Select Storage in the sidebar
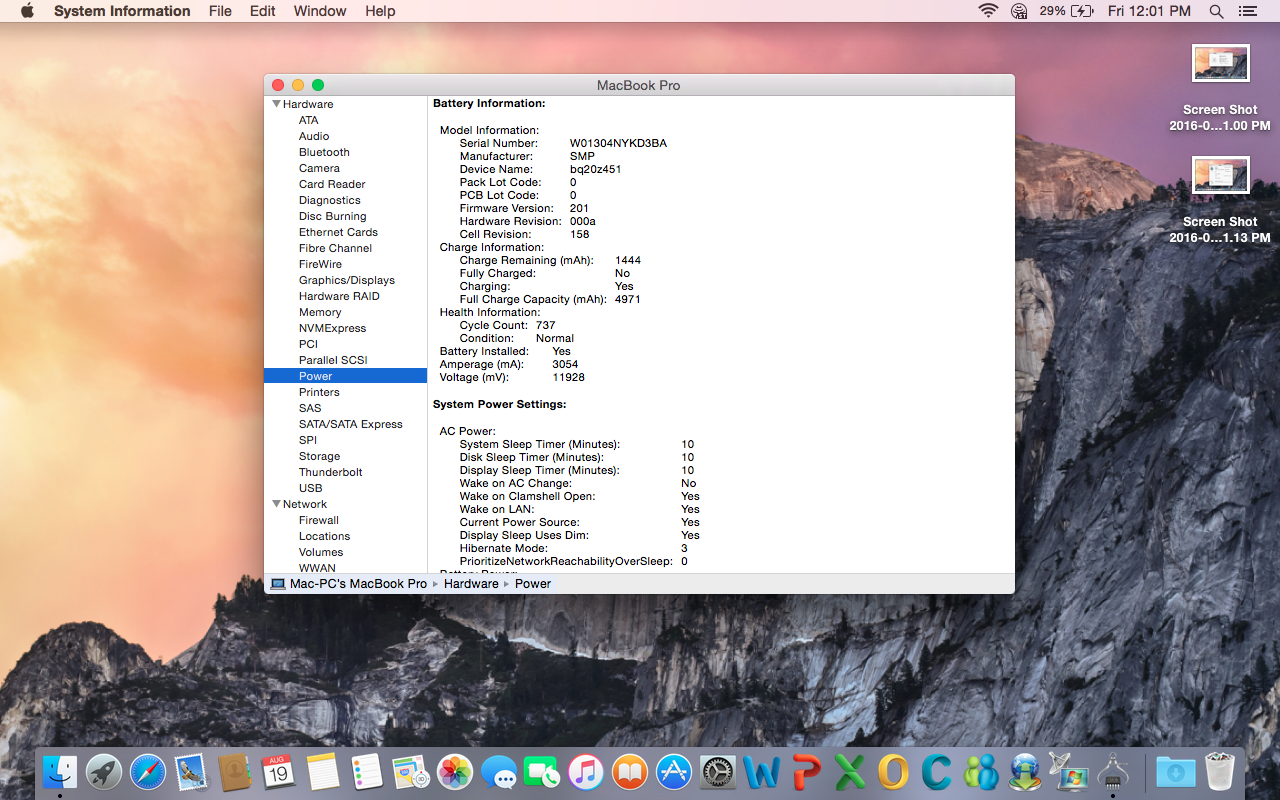 (319, 456)
